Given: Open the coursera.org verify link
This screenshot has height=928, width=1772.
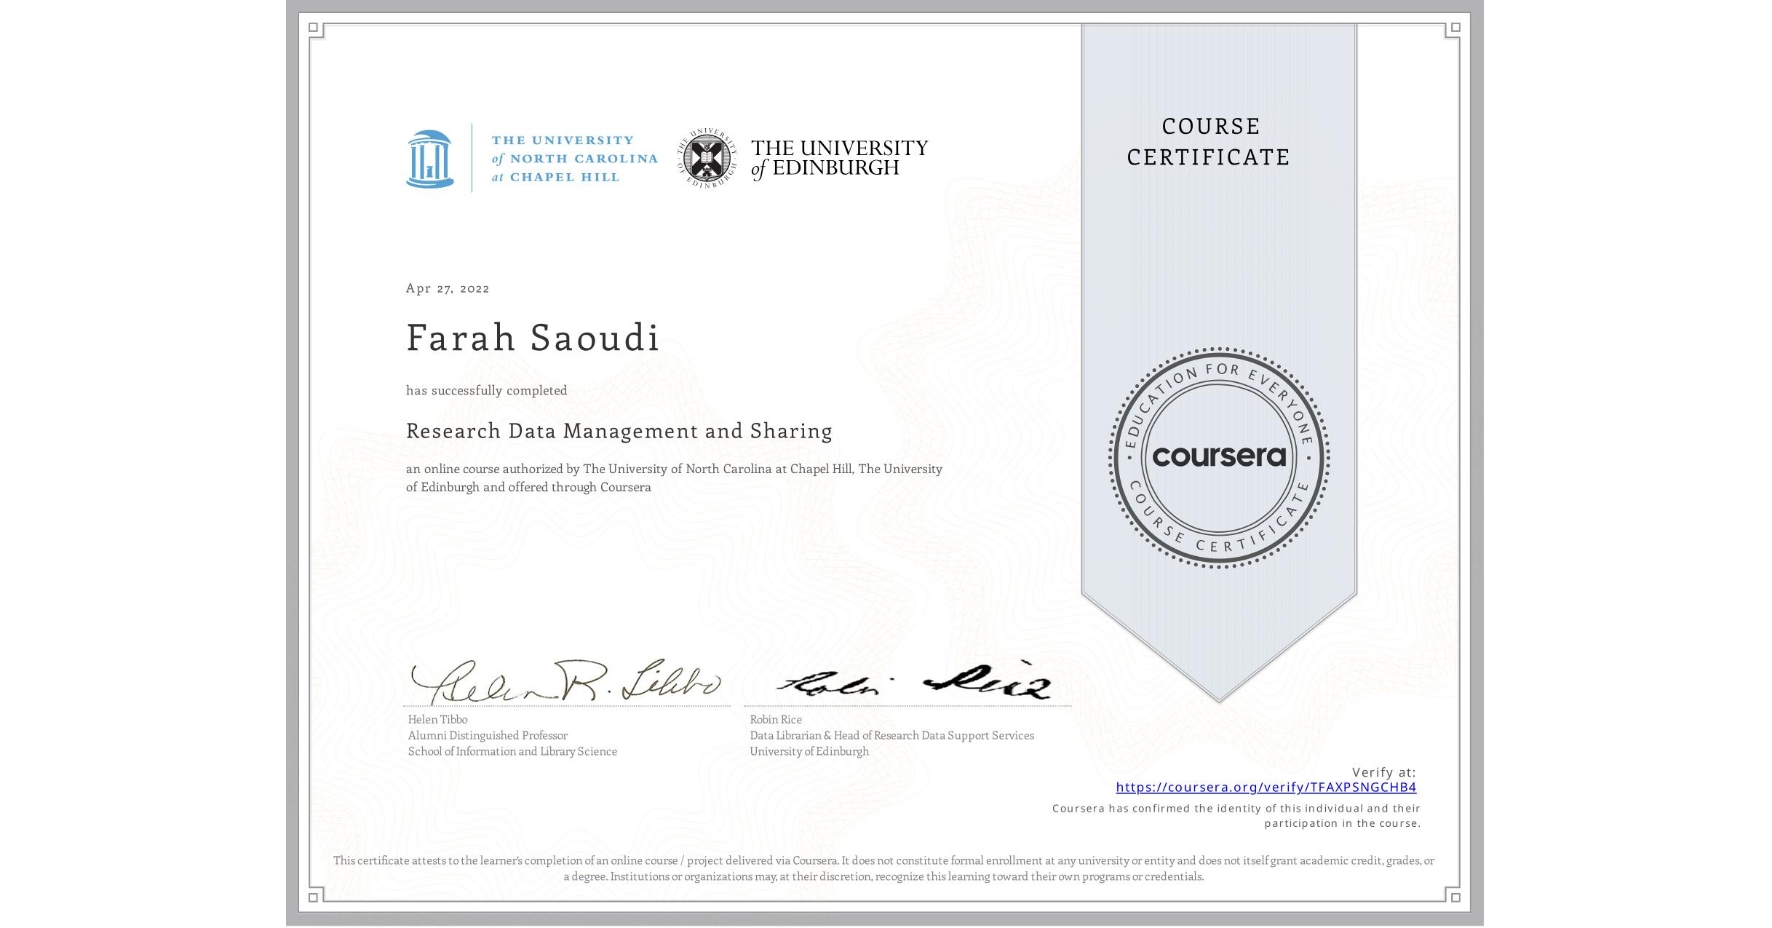Looking at the screenshot, I should [x=1266, y=787].
